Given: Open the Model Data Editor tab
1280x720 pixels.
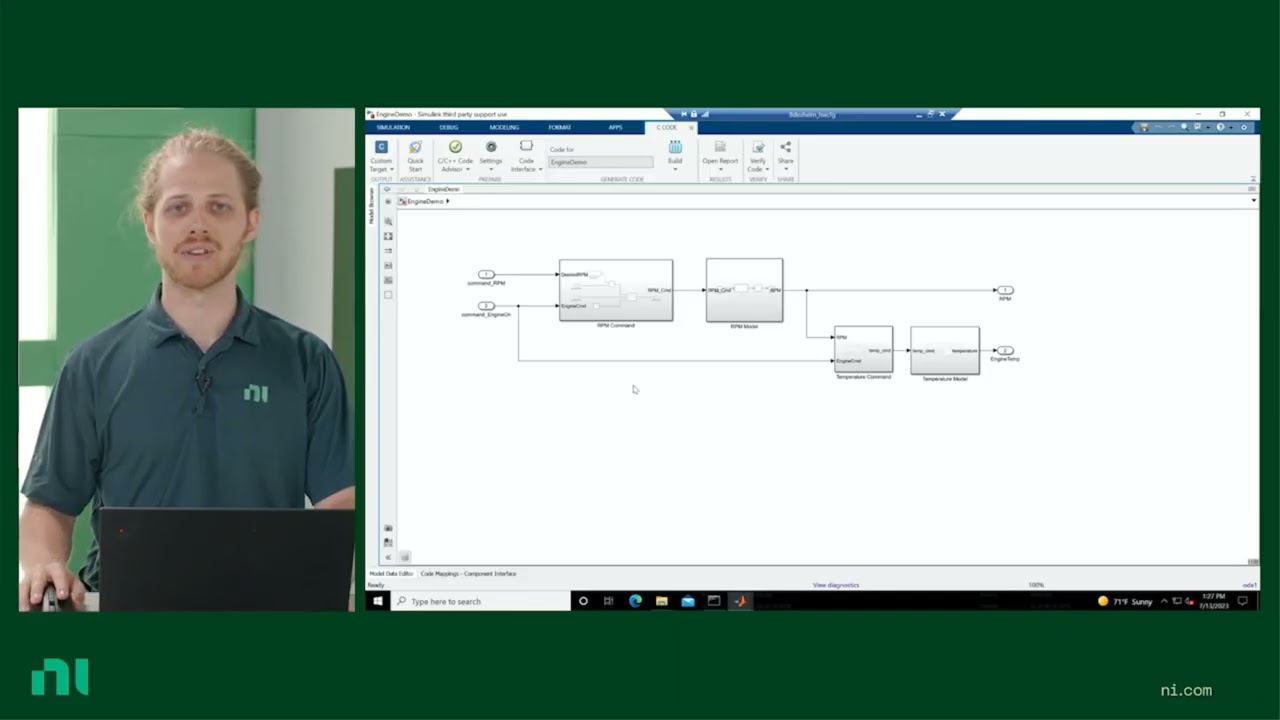Looking at the screenshot, I should (x=391, y=574).
